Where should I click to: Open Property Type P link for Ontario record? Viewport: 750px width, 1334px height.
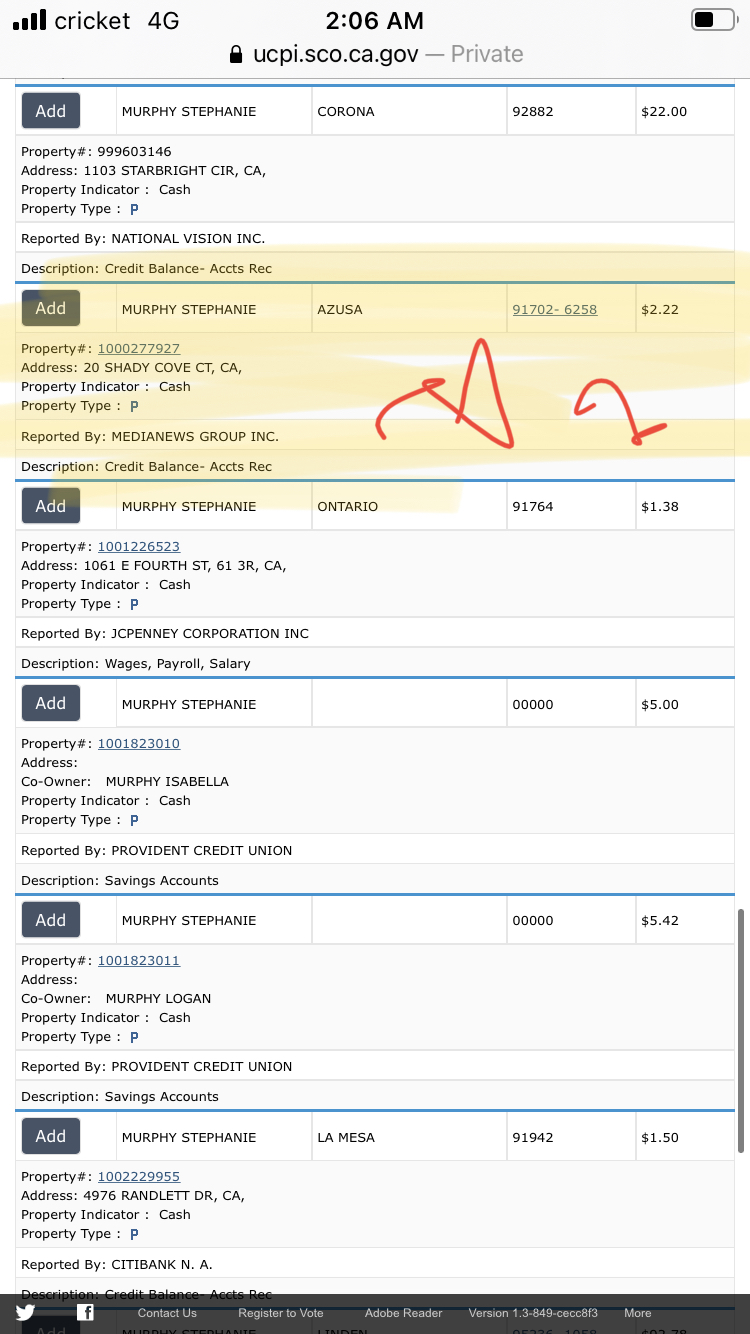coord(134,604)
